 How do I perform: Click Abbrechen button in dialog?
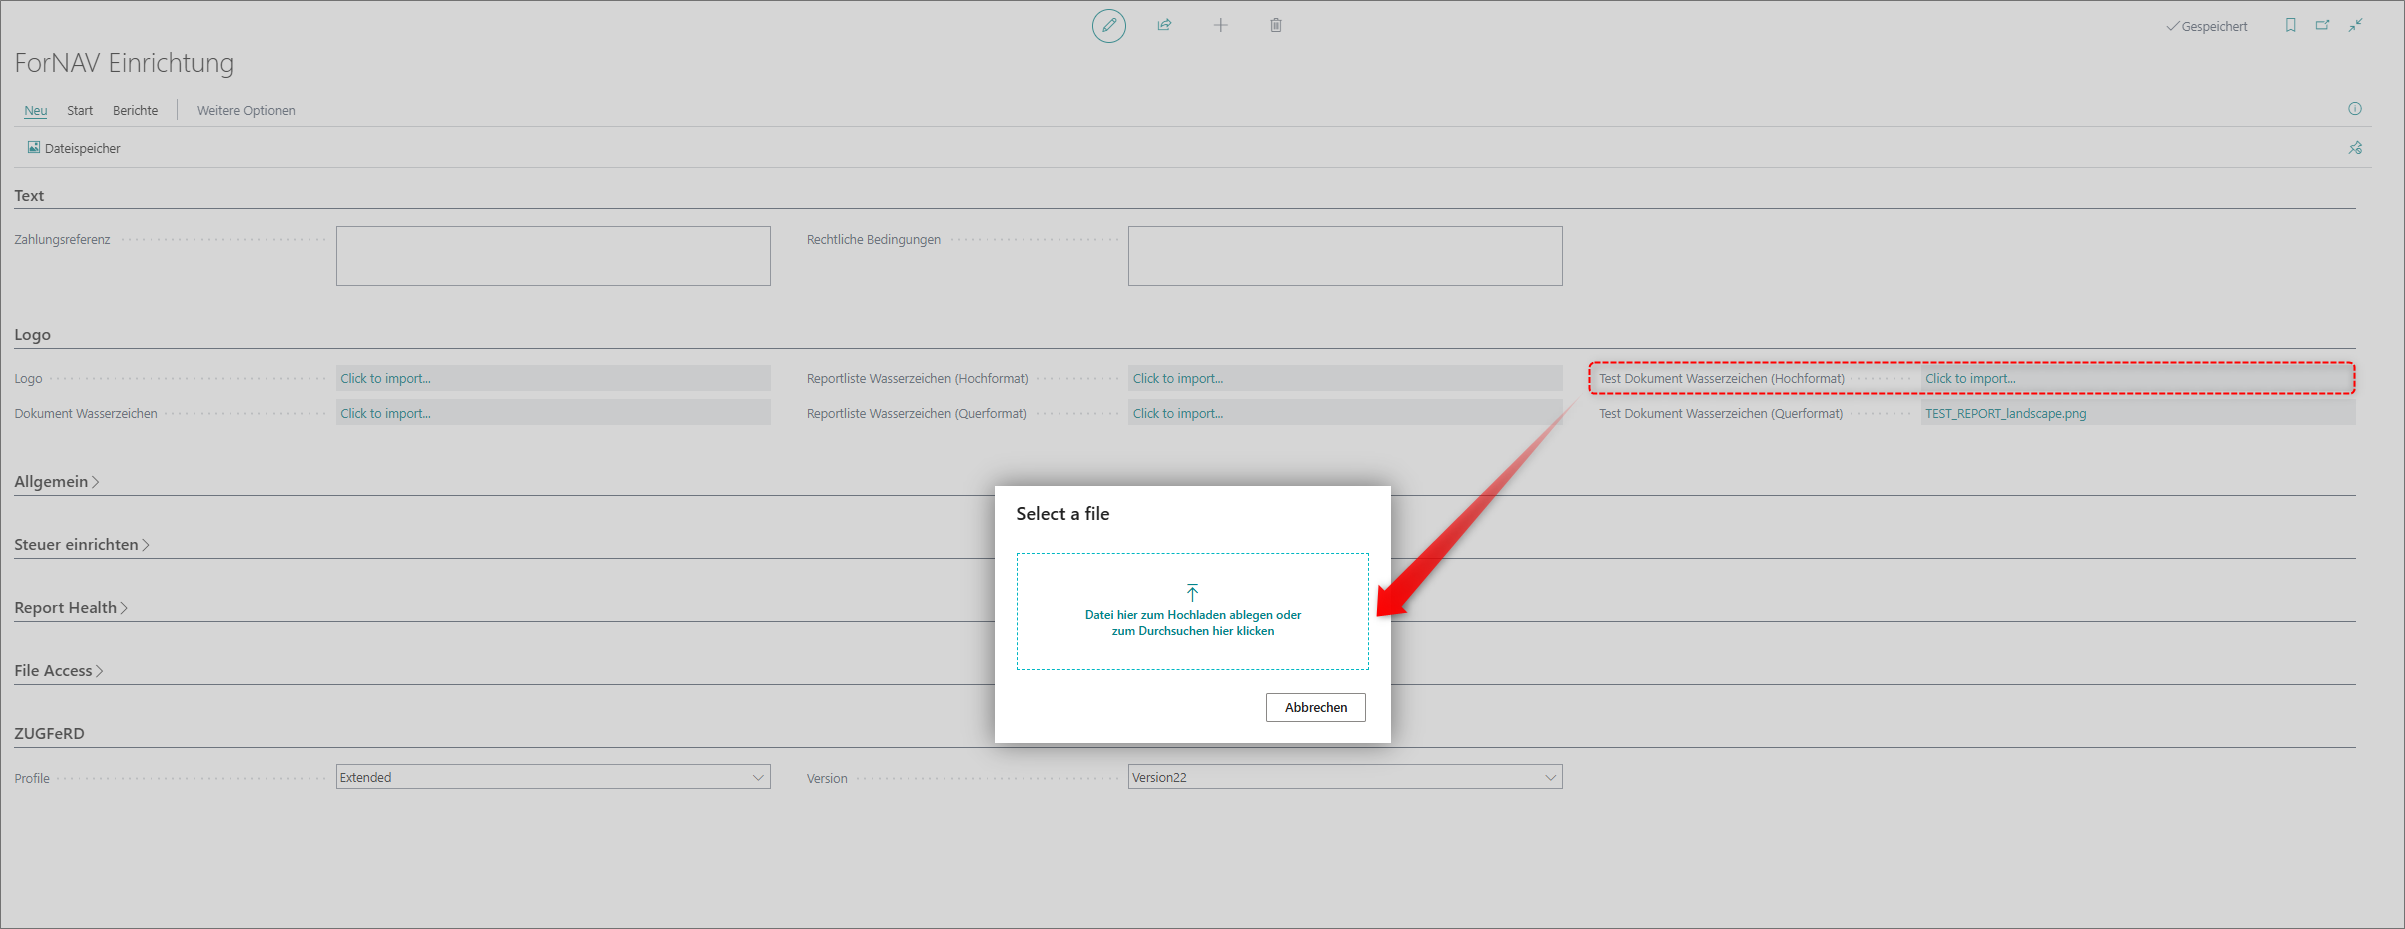click(x=1315, y=707)
